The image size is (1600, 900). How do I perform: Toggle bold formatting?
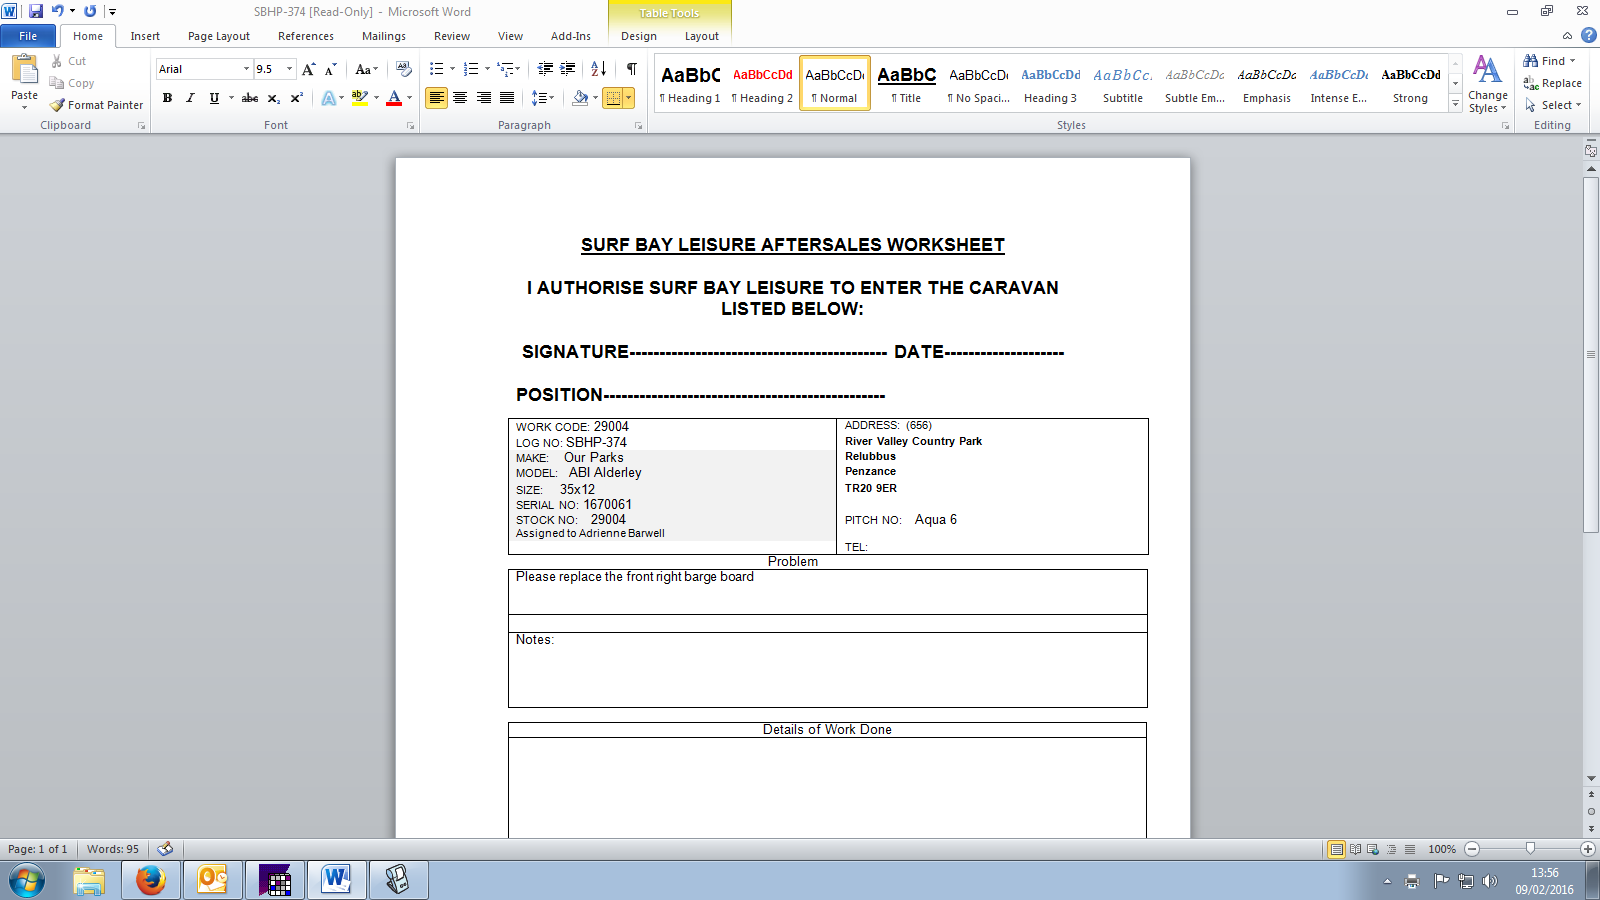[x=167, y=98]
